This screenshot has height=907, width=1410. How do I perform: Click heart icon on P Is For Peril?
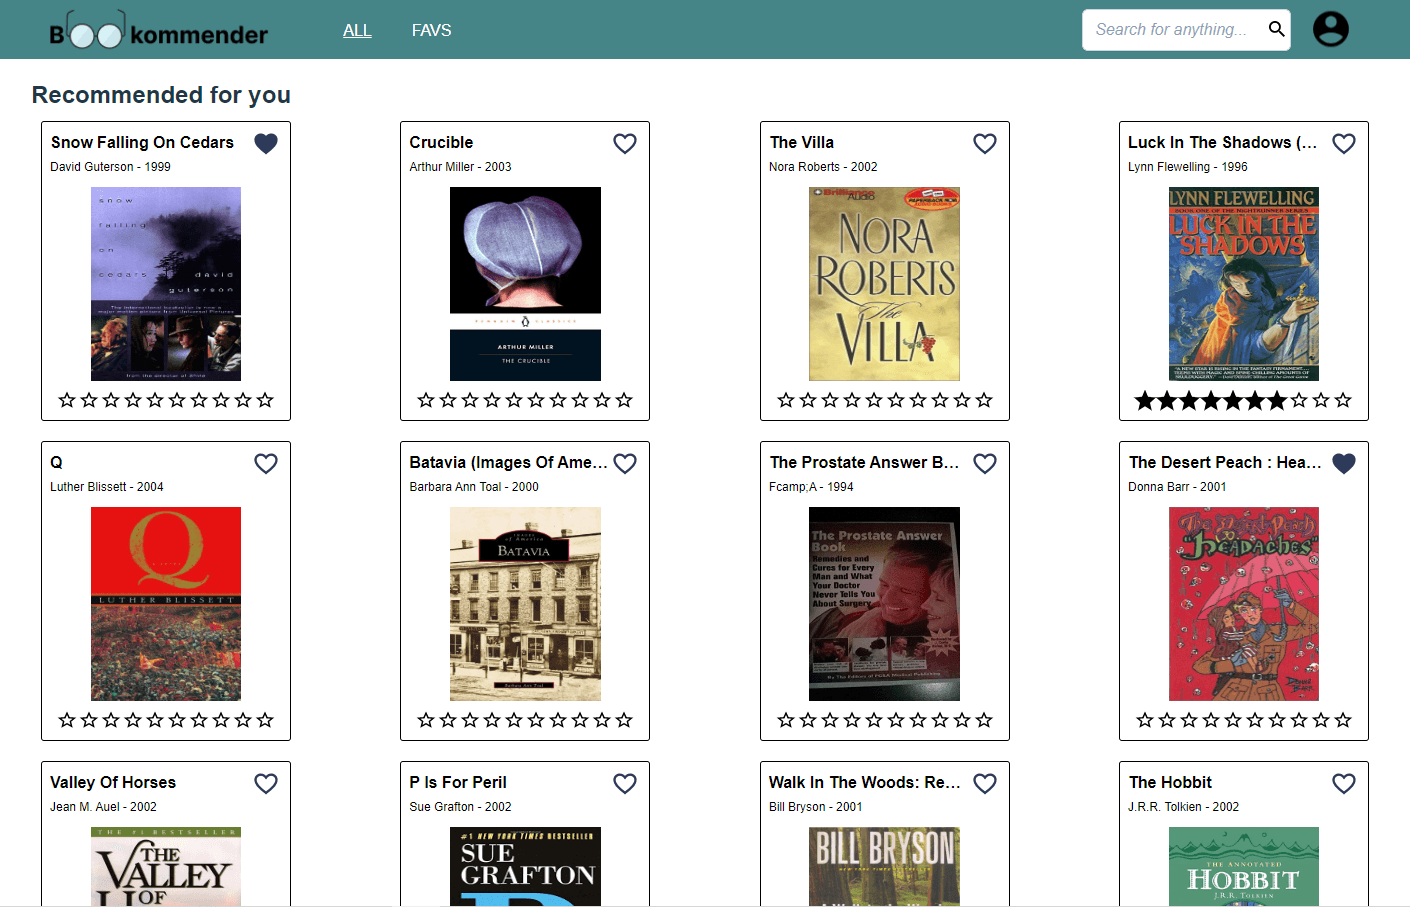pos(625,783)
